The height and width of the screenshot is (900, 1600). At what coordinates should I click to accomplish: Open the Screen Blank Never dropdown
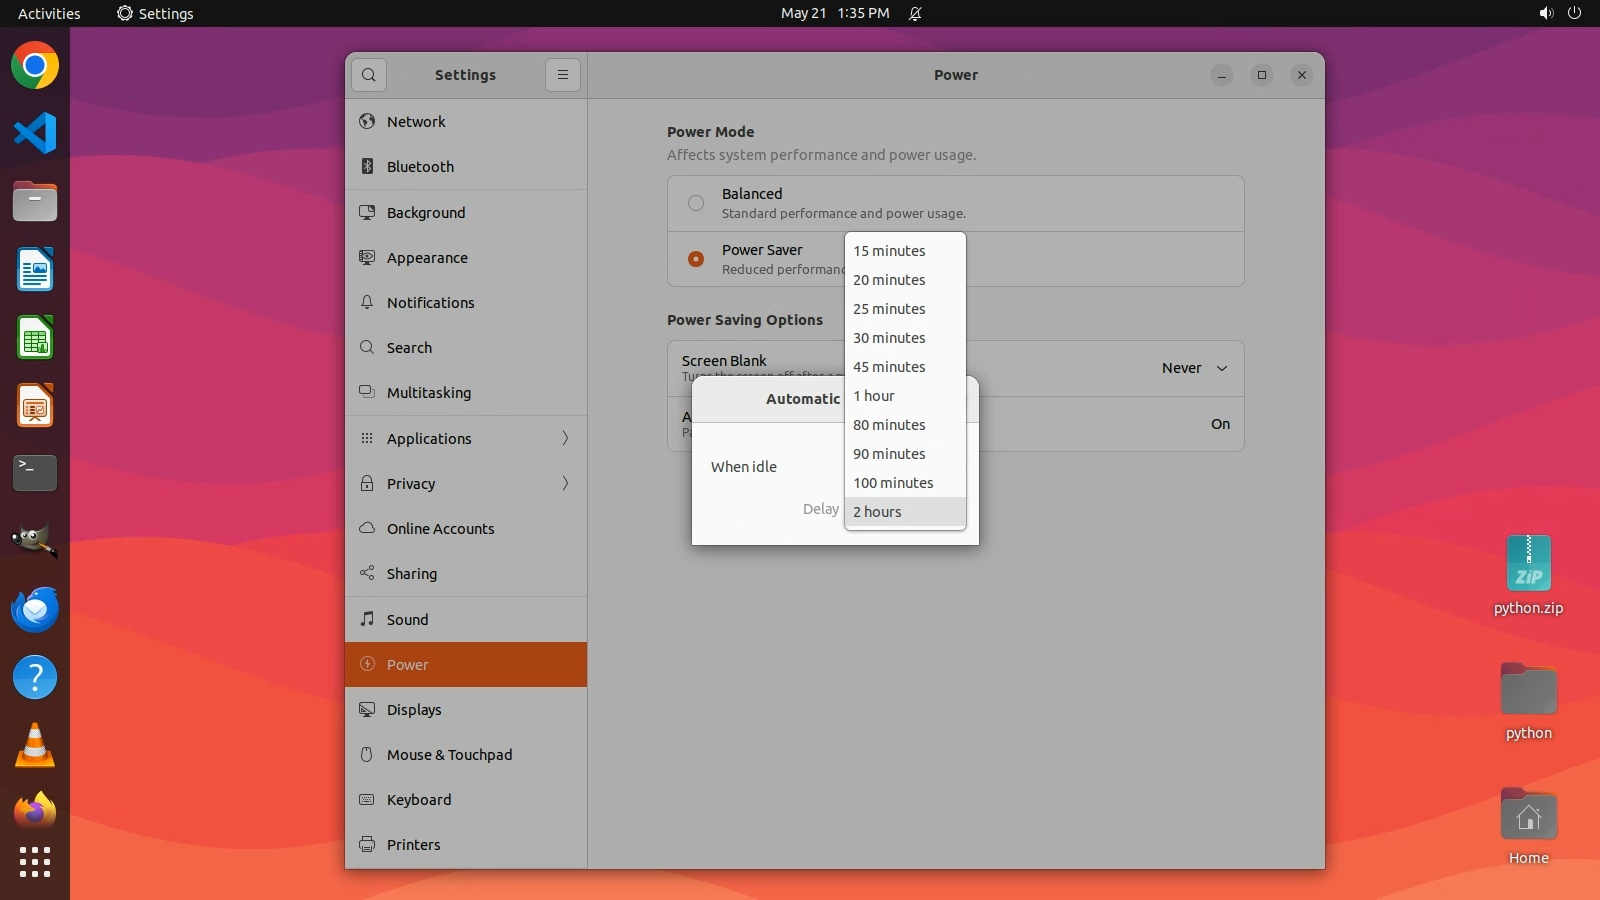(x=1194, y=368)
